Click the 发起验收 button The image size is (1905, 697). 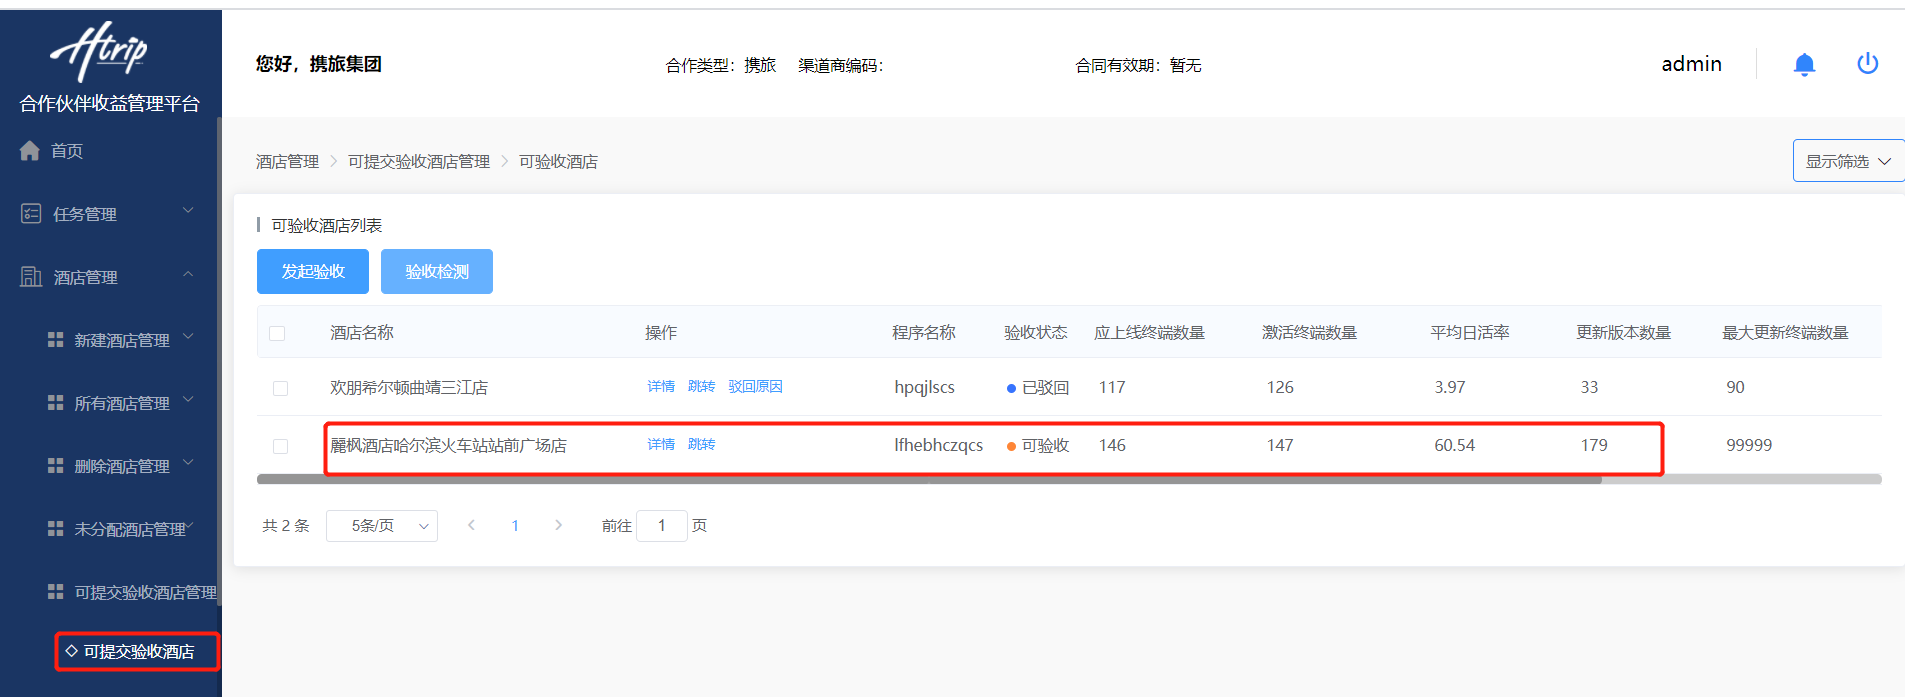click(313, 271)
